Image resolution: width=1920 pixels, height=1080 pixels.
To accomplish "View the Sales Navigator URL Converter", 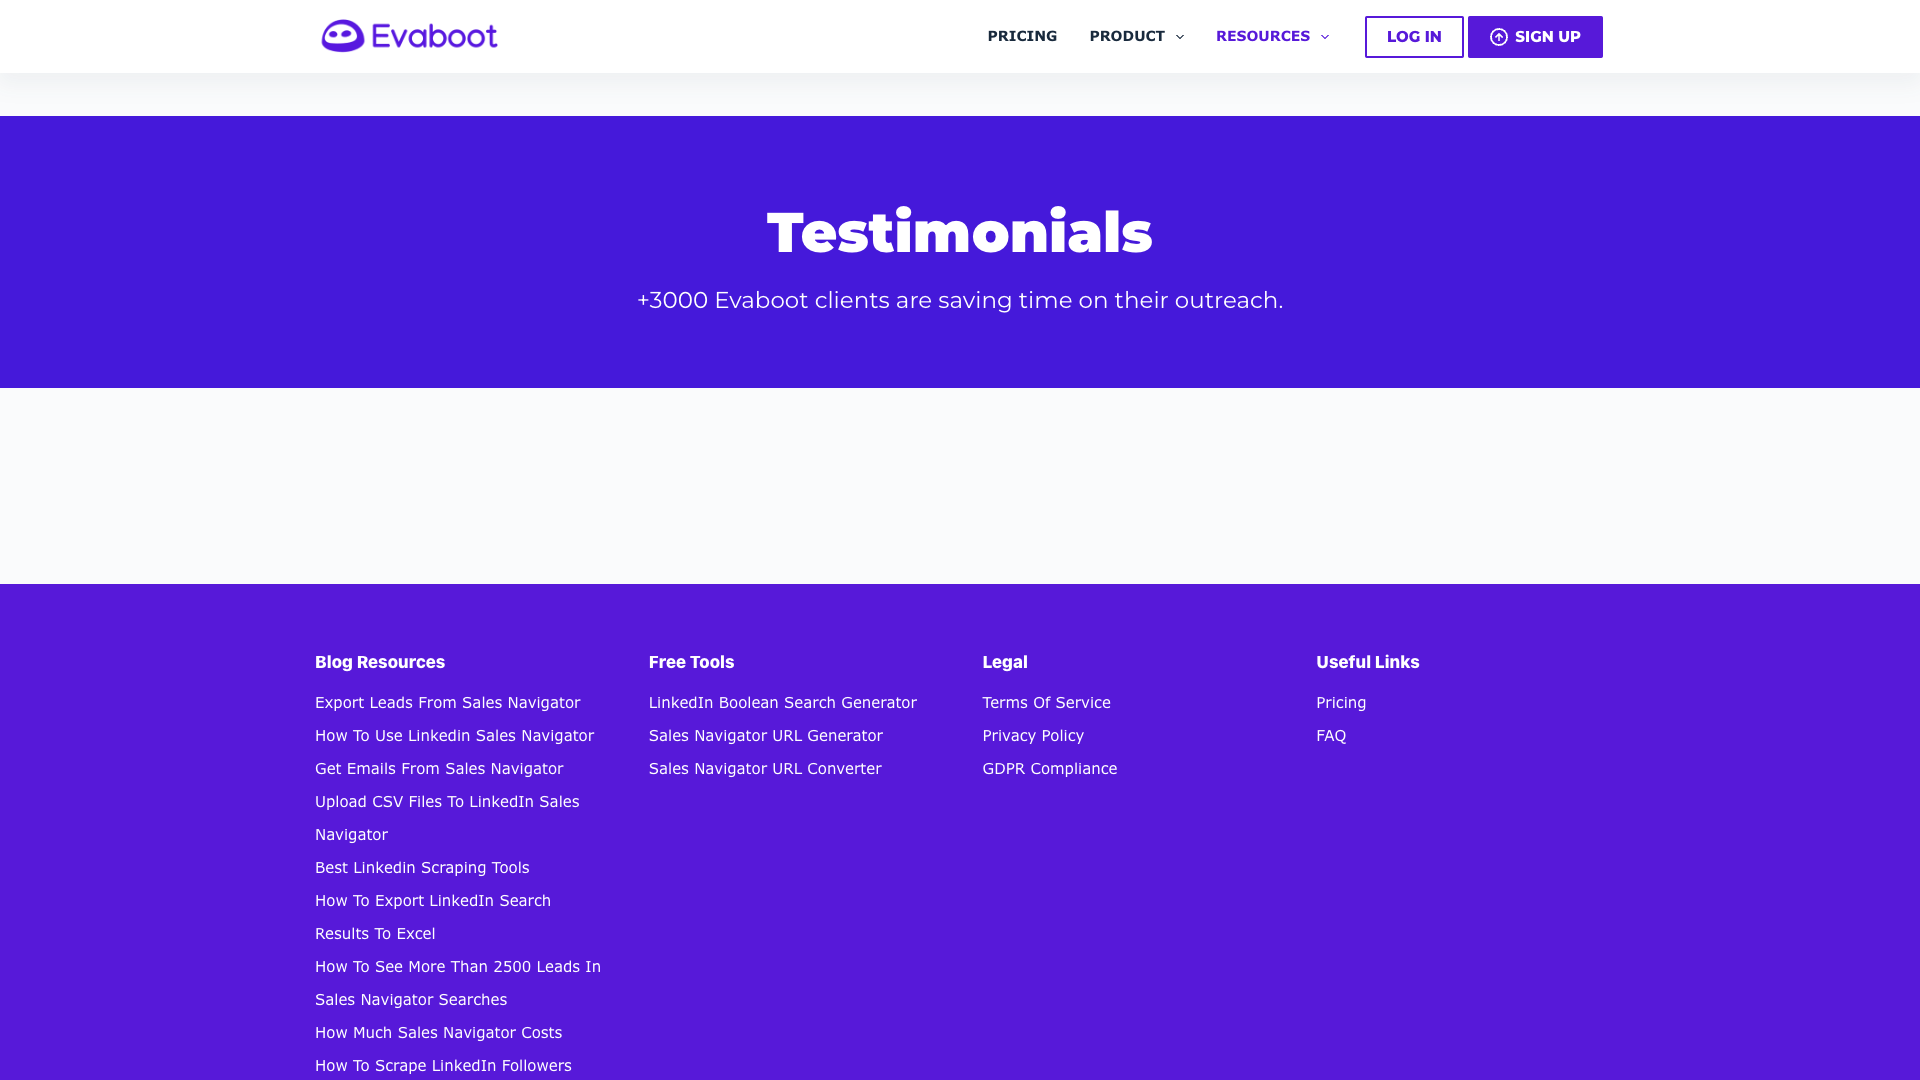I will [x=764, y=769].
